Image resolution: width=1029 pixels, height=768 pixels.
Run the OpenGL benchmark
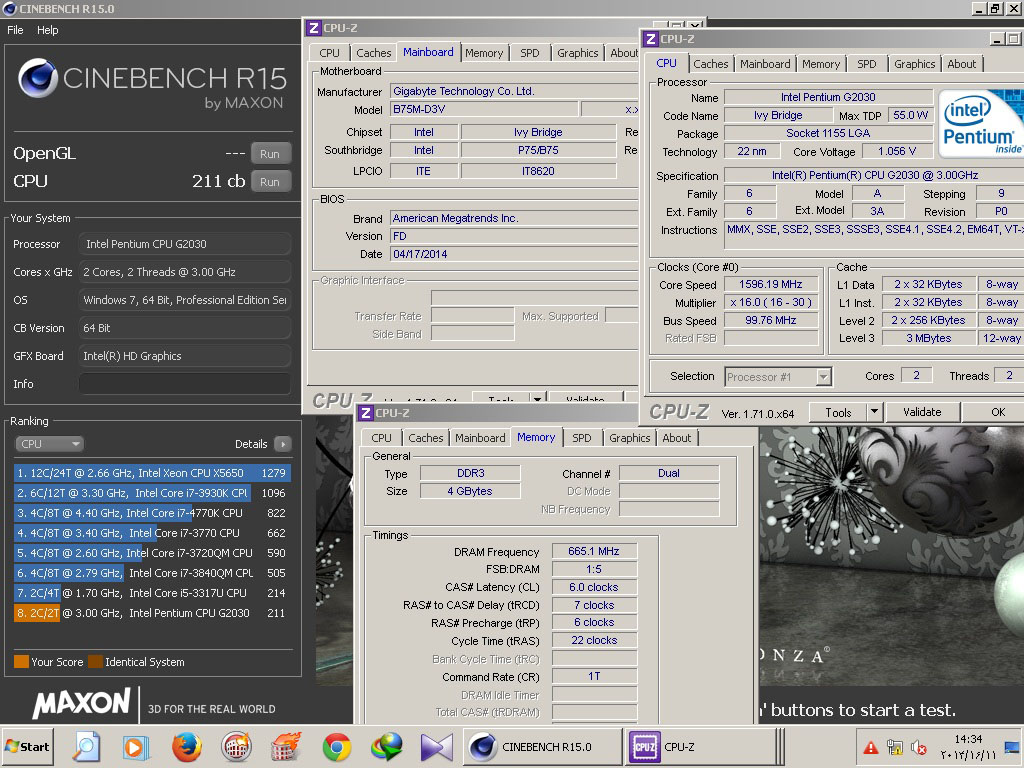(270, 154)
